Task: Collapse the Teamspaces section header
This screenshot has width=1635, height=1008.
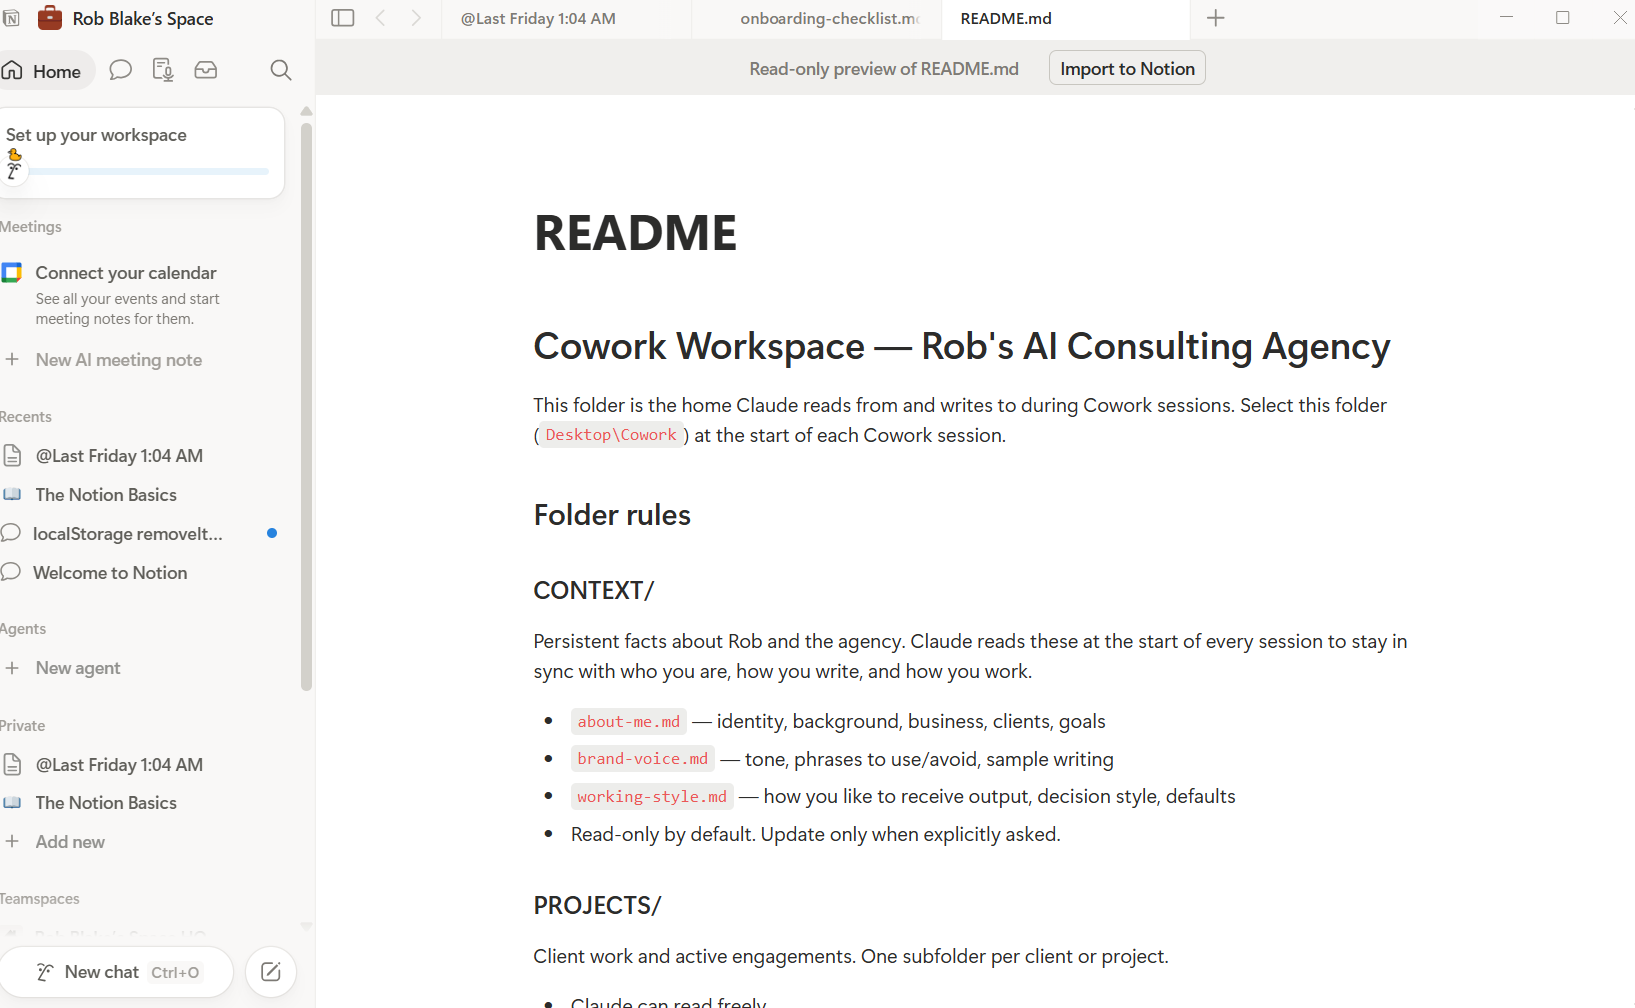Action: [40, 899]
